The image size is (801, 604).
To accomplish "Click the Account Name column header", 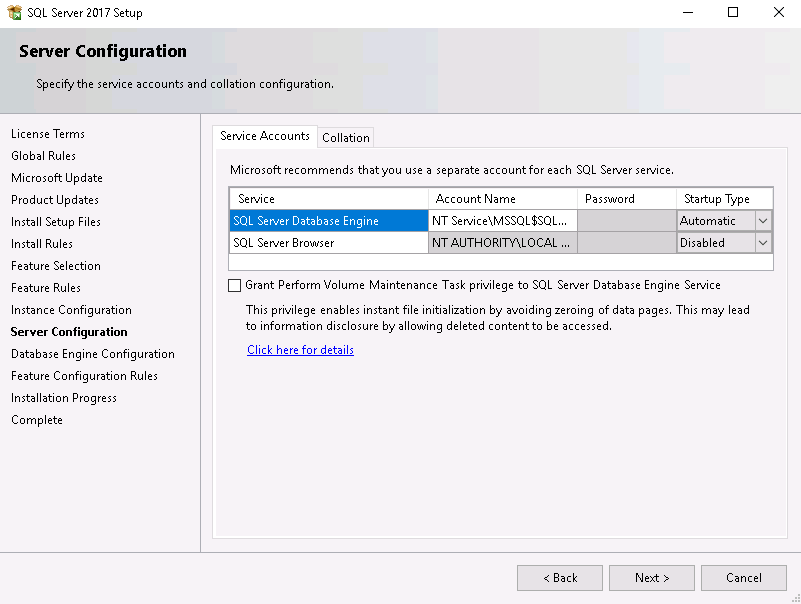I will (503, 199).
